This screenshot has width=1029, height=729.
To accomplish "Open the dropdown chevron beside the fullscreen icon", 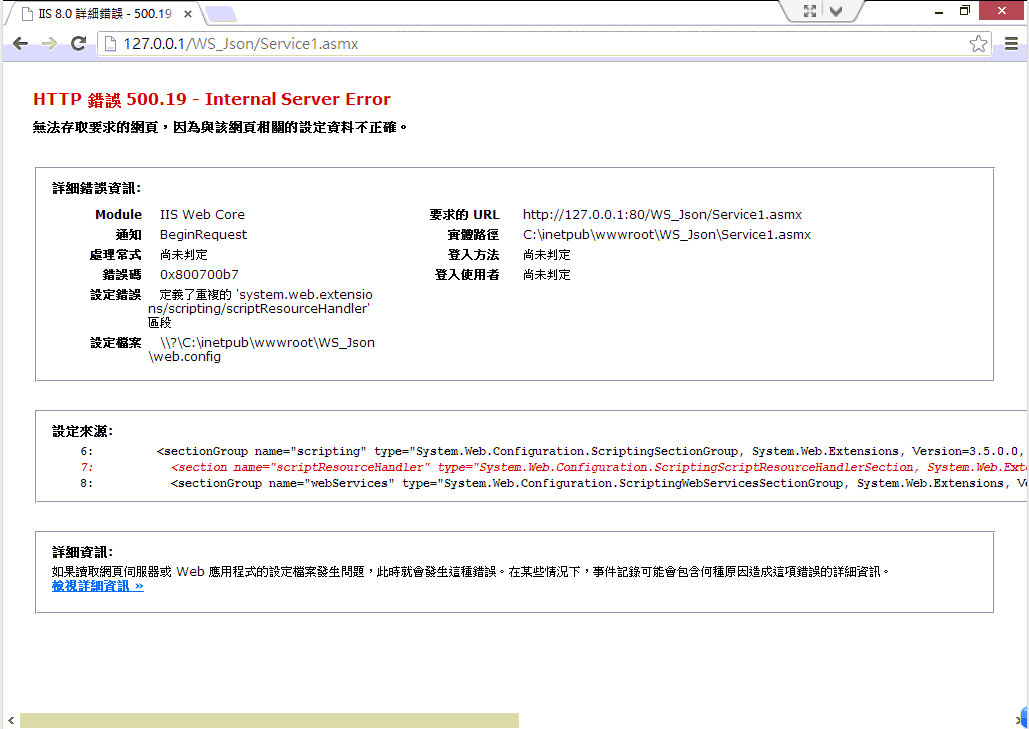I will (x=836, y=11).
